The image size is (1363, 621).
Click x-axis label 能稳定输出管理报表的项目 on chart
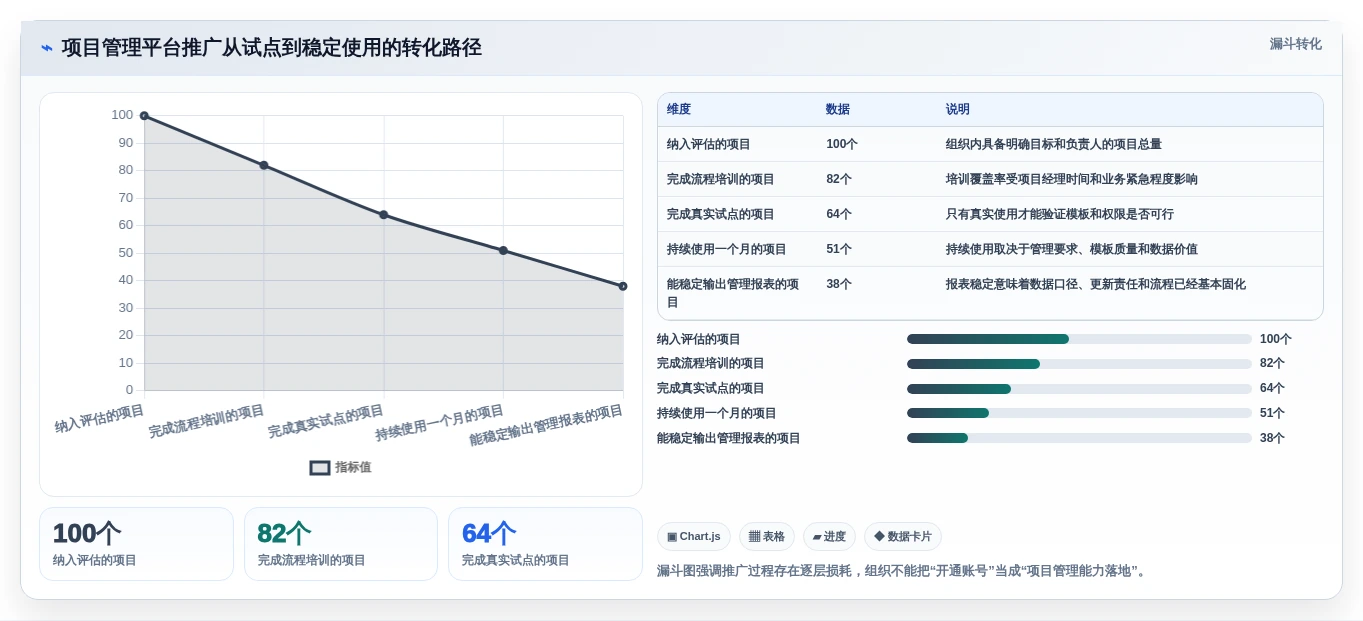[x=547, y=425]
